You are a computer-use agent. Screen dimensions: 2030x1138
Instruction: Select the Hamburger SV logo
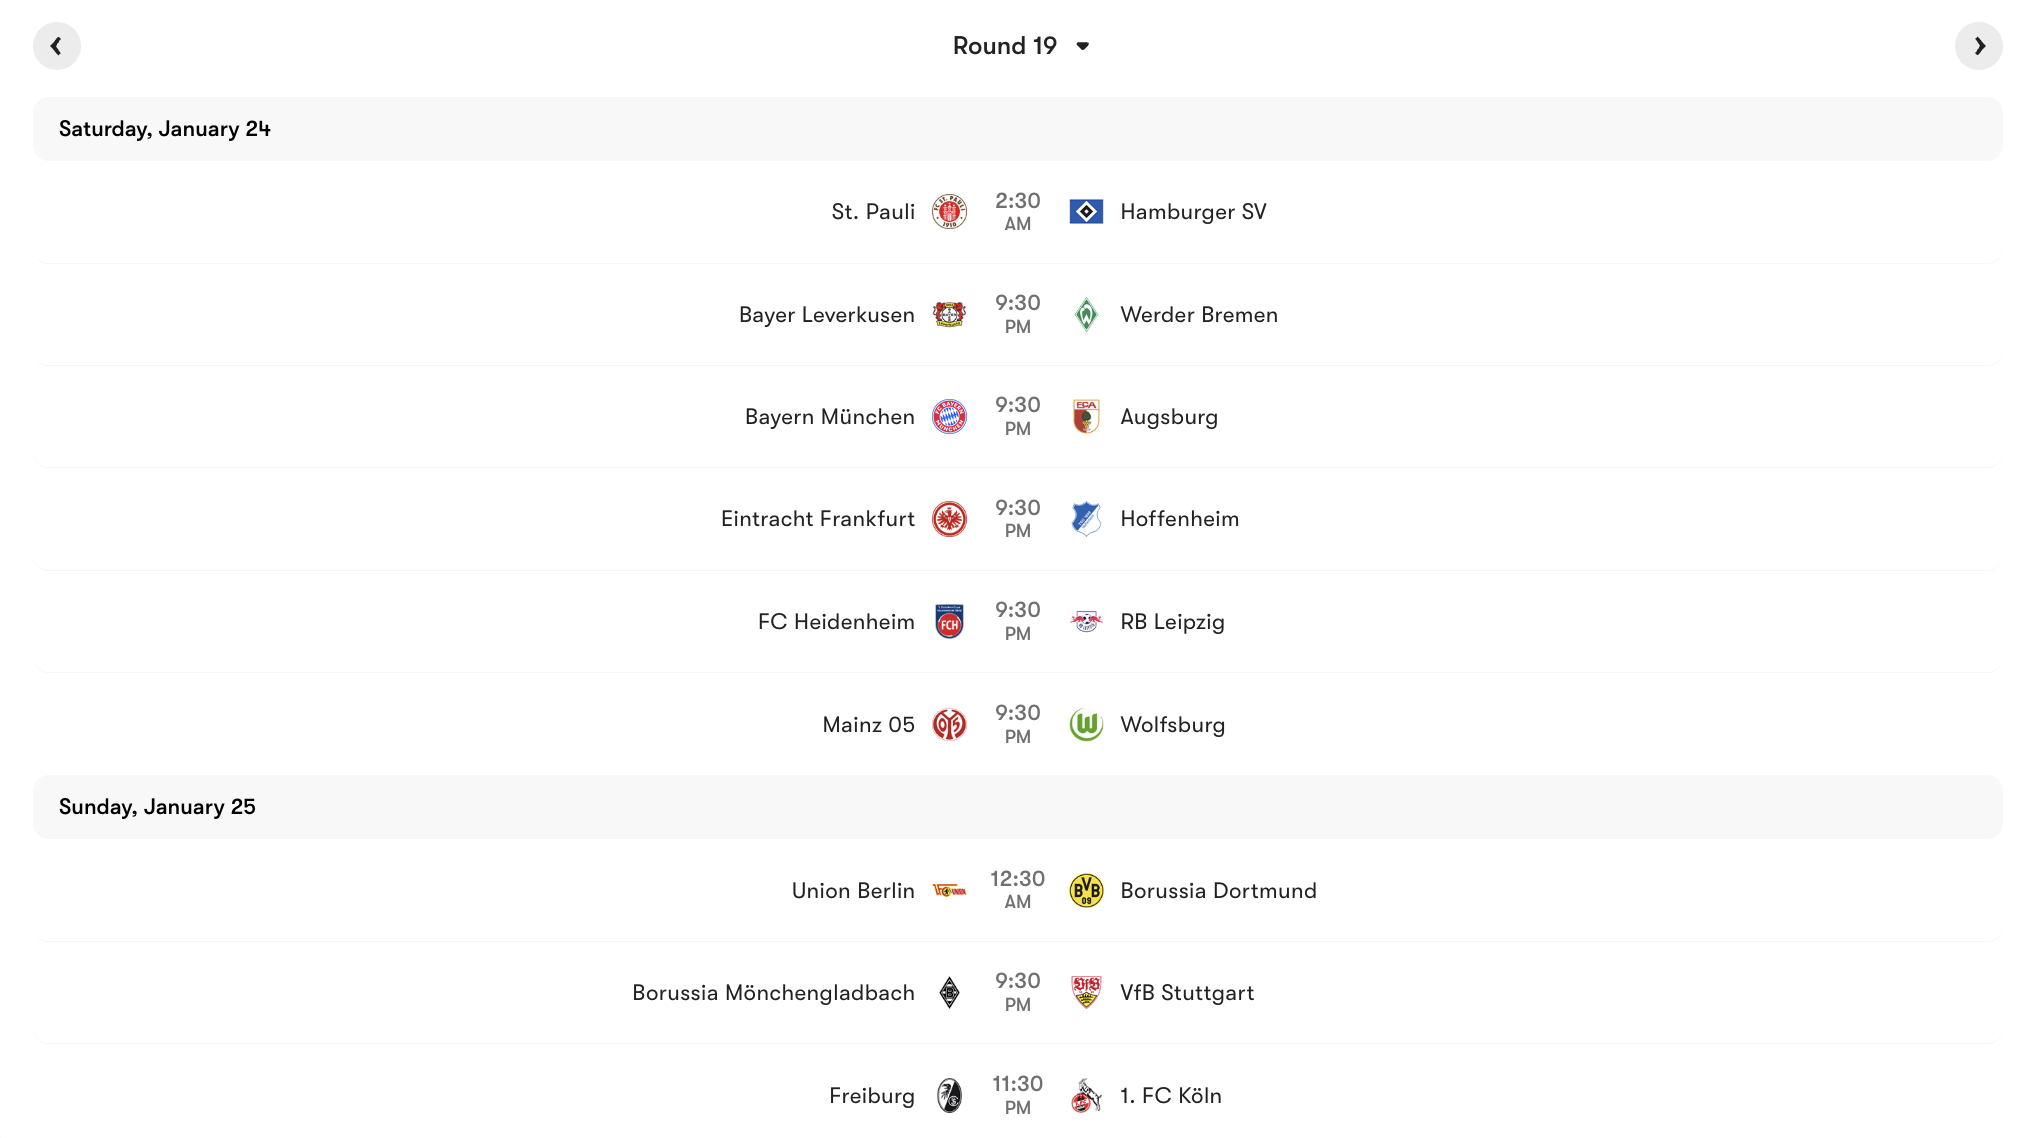(x=1087, y=212)
